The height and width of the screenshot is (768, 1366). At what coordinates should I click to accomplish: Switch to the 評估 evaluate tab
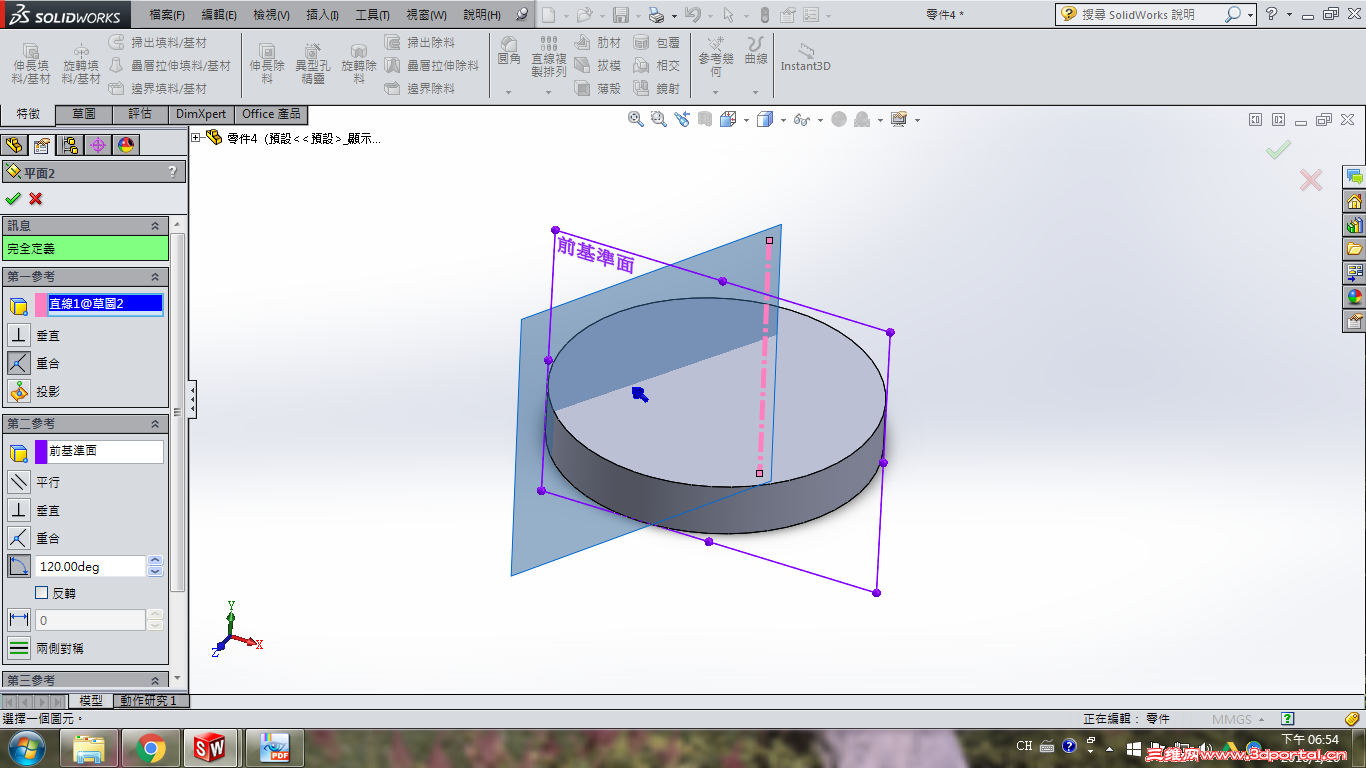[140, 114]
